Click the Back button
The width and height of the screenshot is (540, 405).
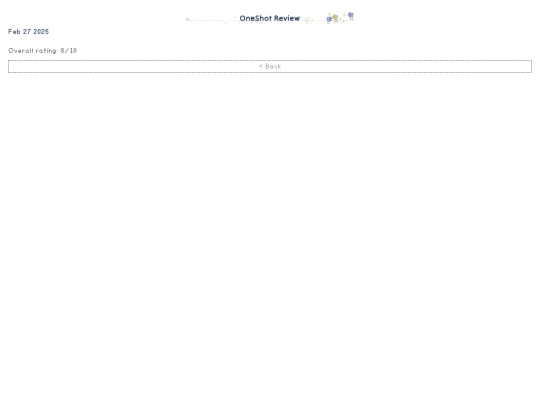270,66
